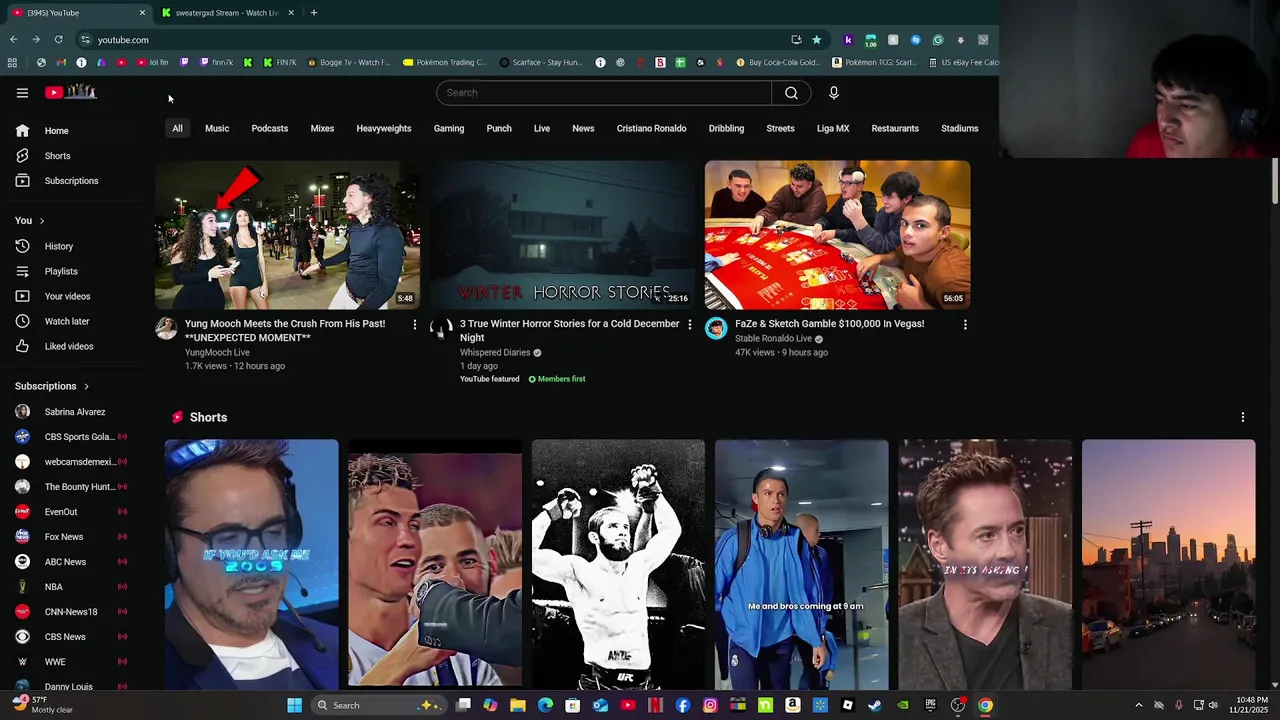Select the Liga MX filter chip
Viewport: 1280px width, 720px height.
click(x=833, y=128)
